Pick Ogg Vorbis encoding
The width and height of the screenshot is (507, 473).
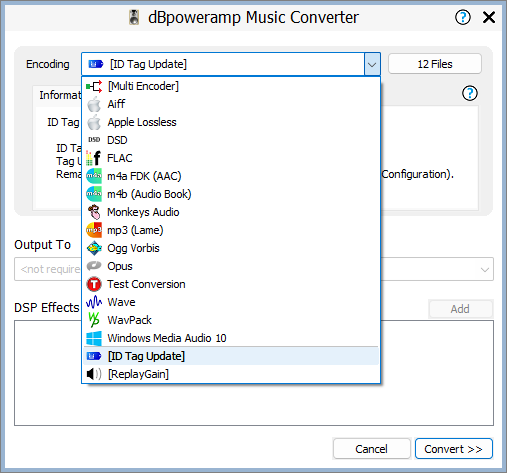(x=231, y=248)
